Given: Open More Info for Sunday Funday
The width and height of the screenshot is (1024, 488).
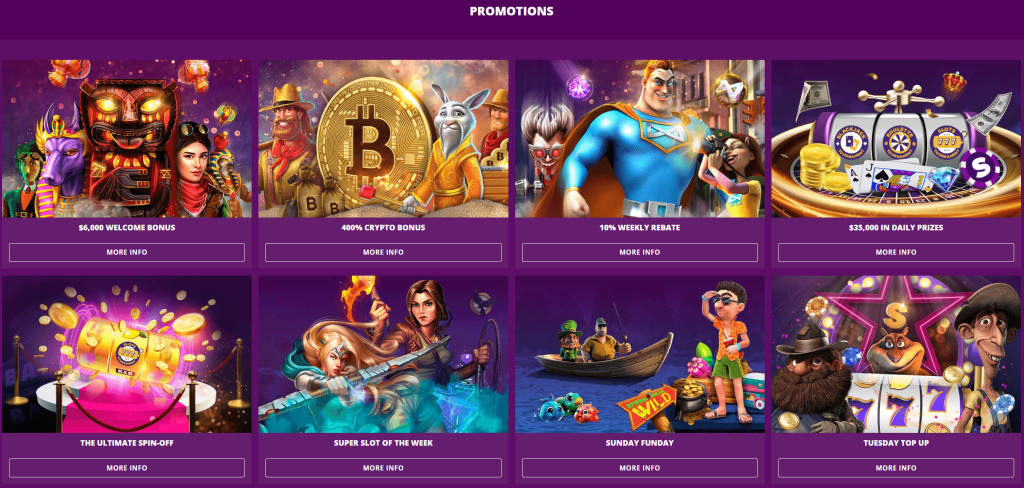Looking at the screenshot, I should point(639,468).
